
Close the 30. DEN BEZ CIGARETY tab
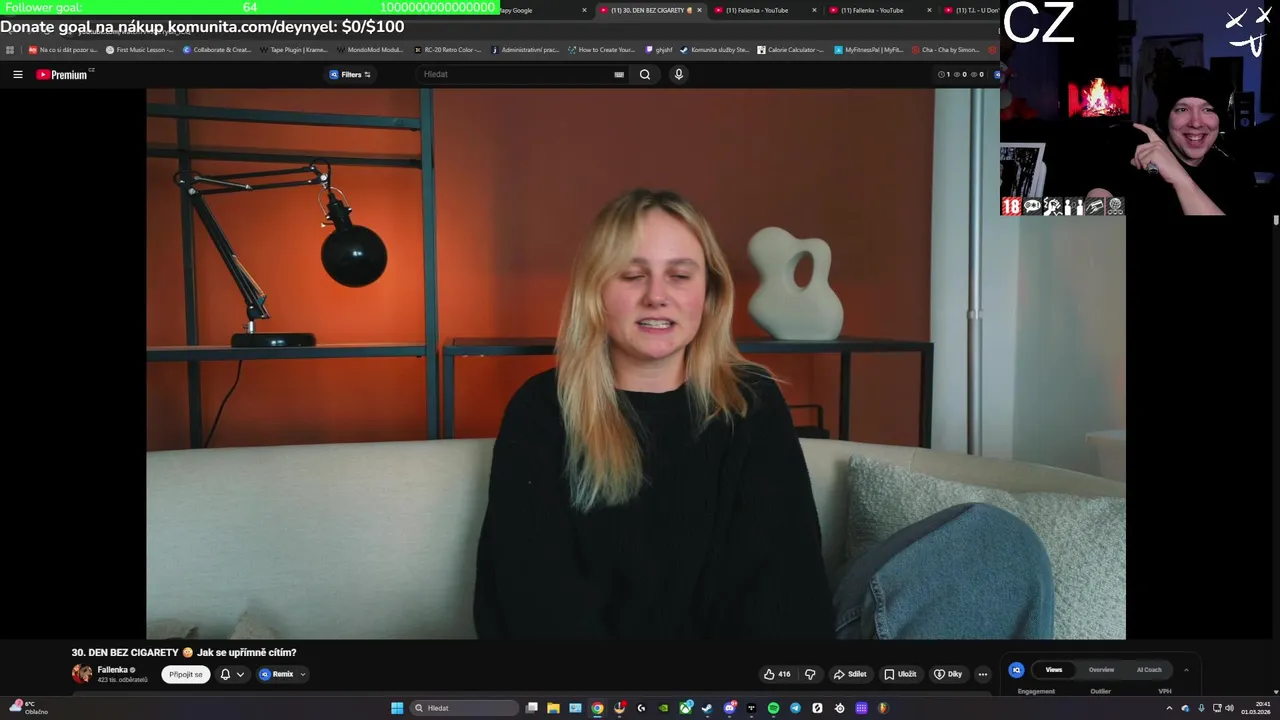pyautogui.click(x=699, y=10)
